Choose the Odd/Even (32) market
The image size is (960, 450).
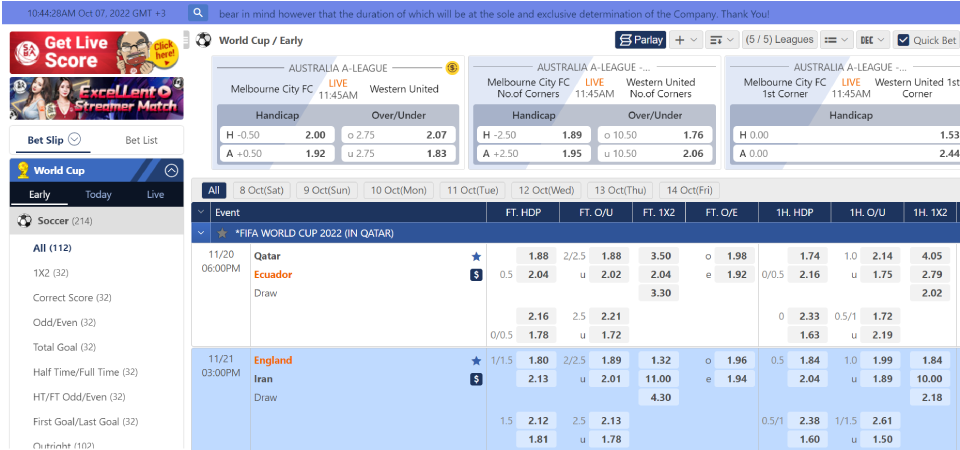click(64, 322)
